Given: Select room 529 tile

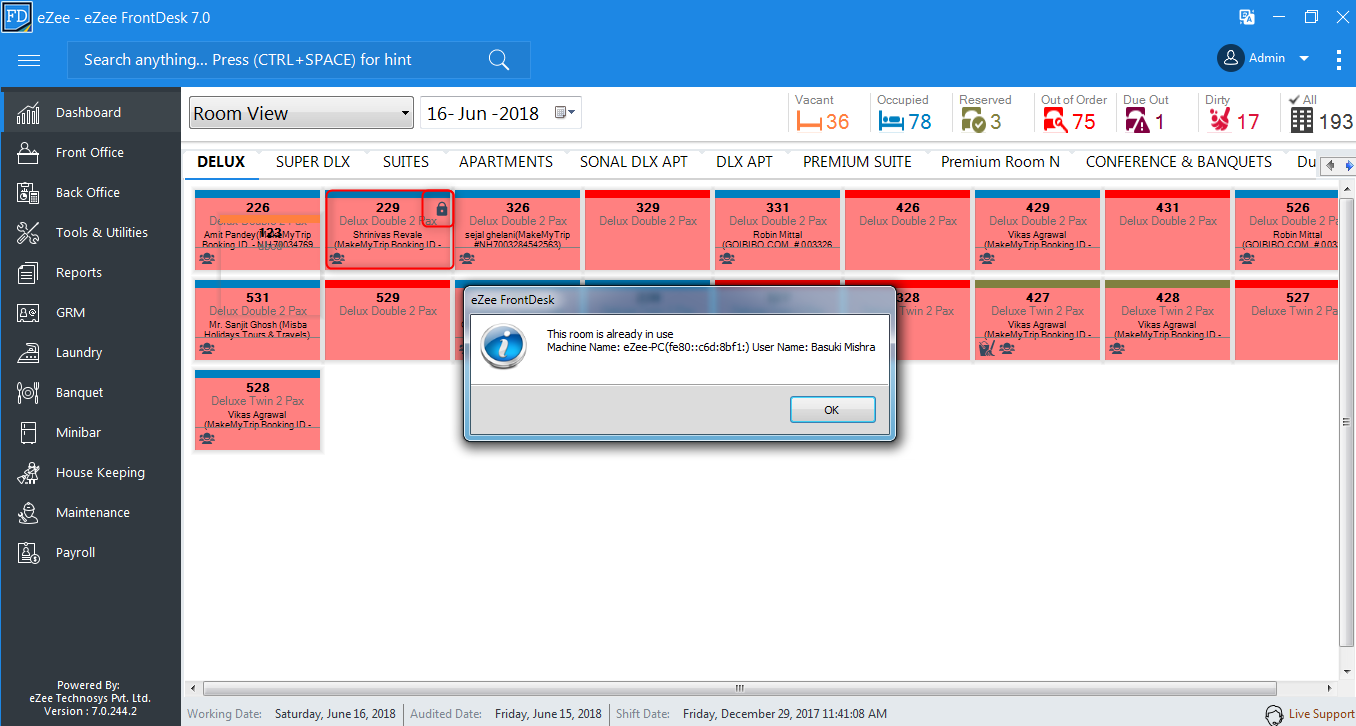Looking at the screenshot, I should click(388, 320).
